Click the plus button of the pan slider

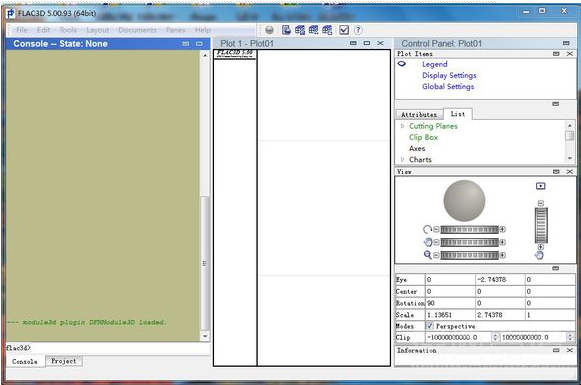pyautogui.click(x=502, y=242)
